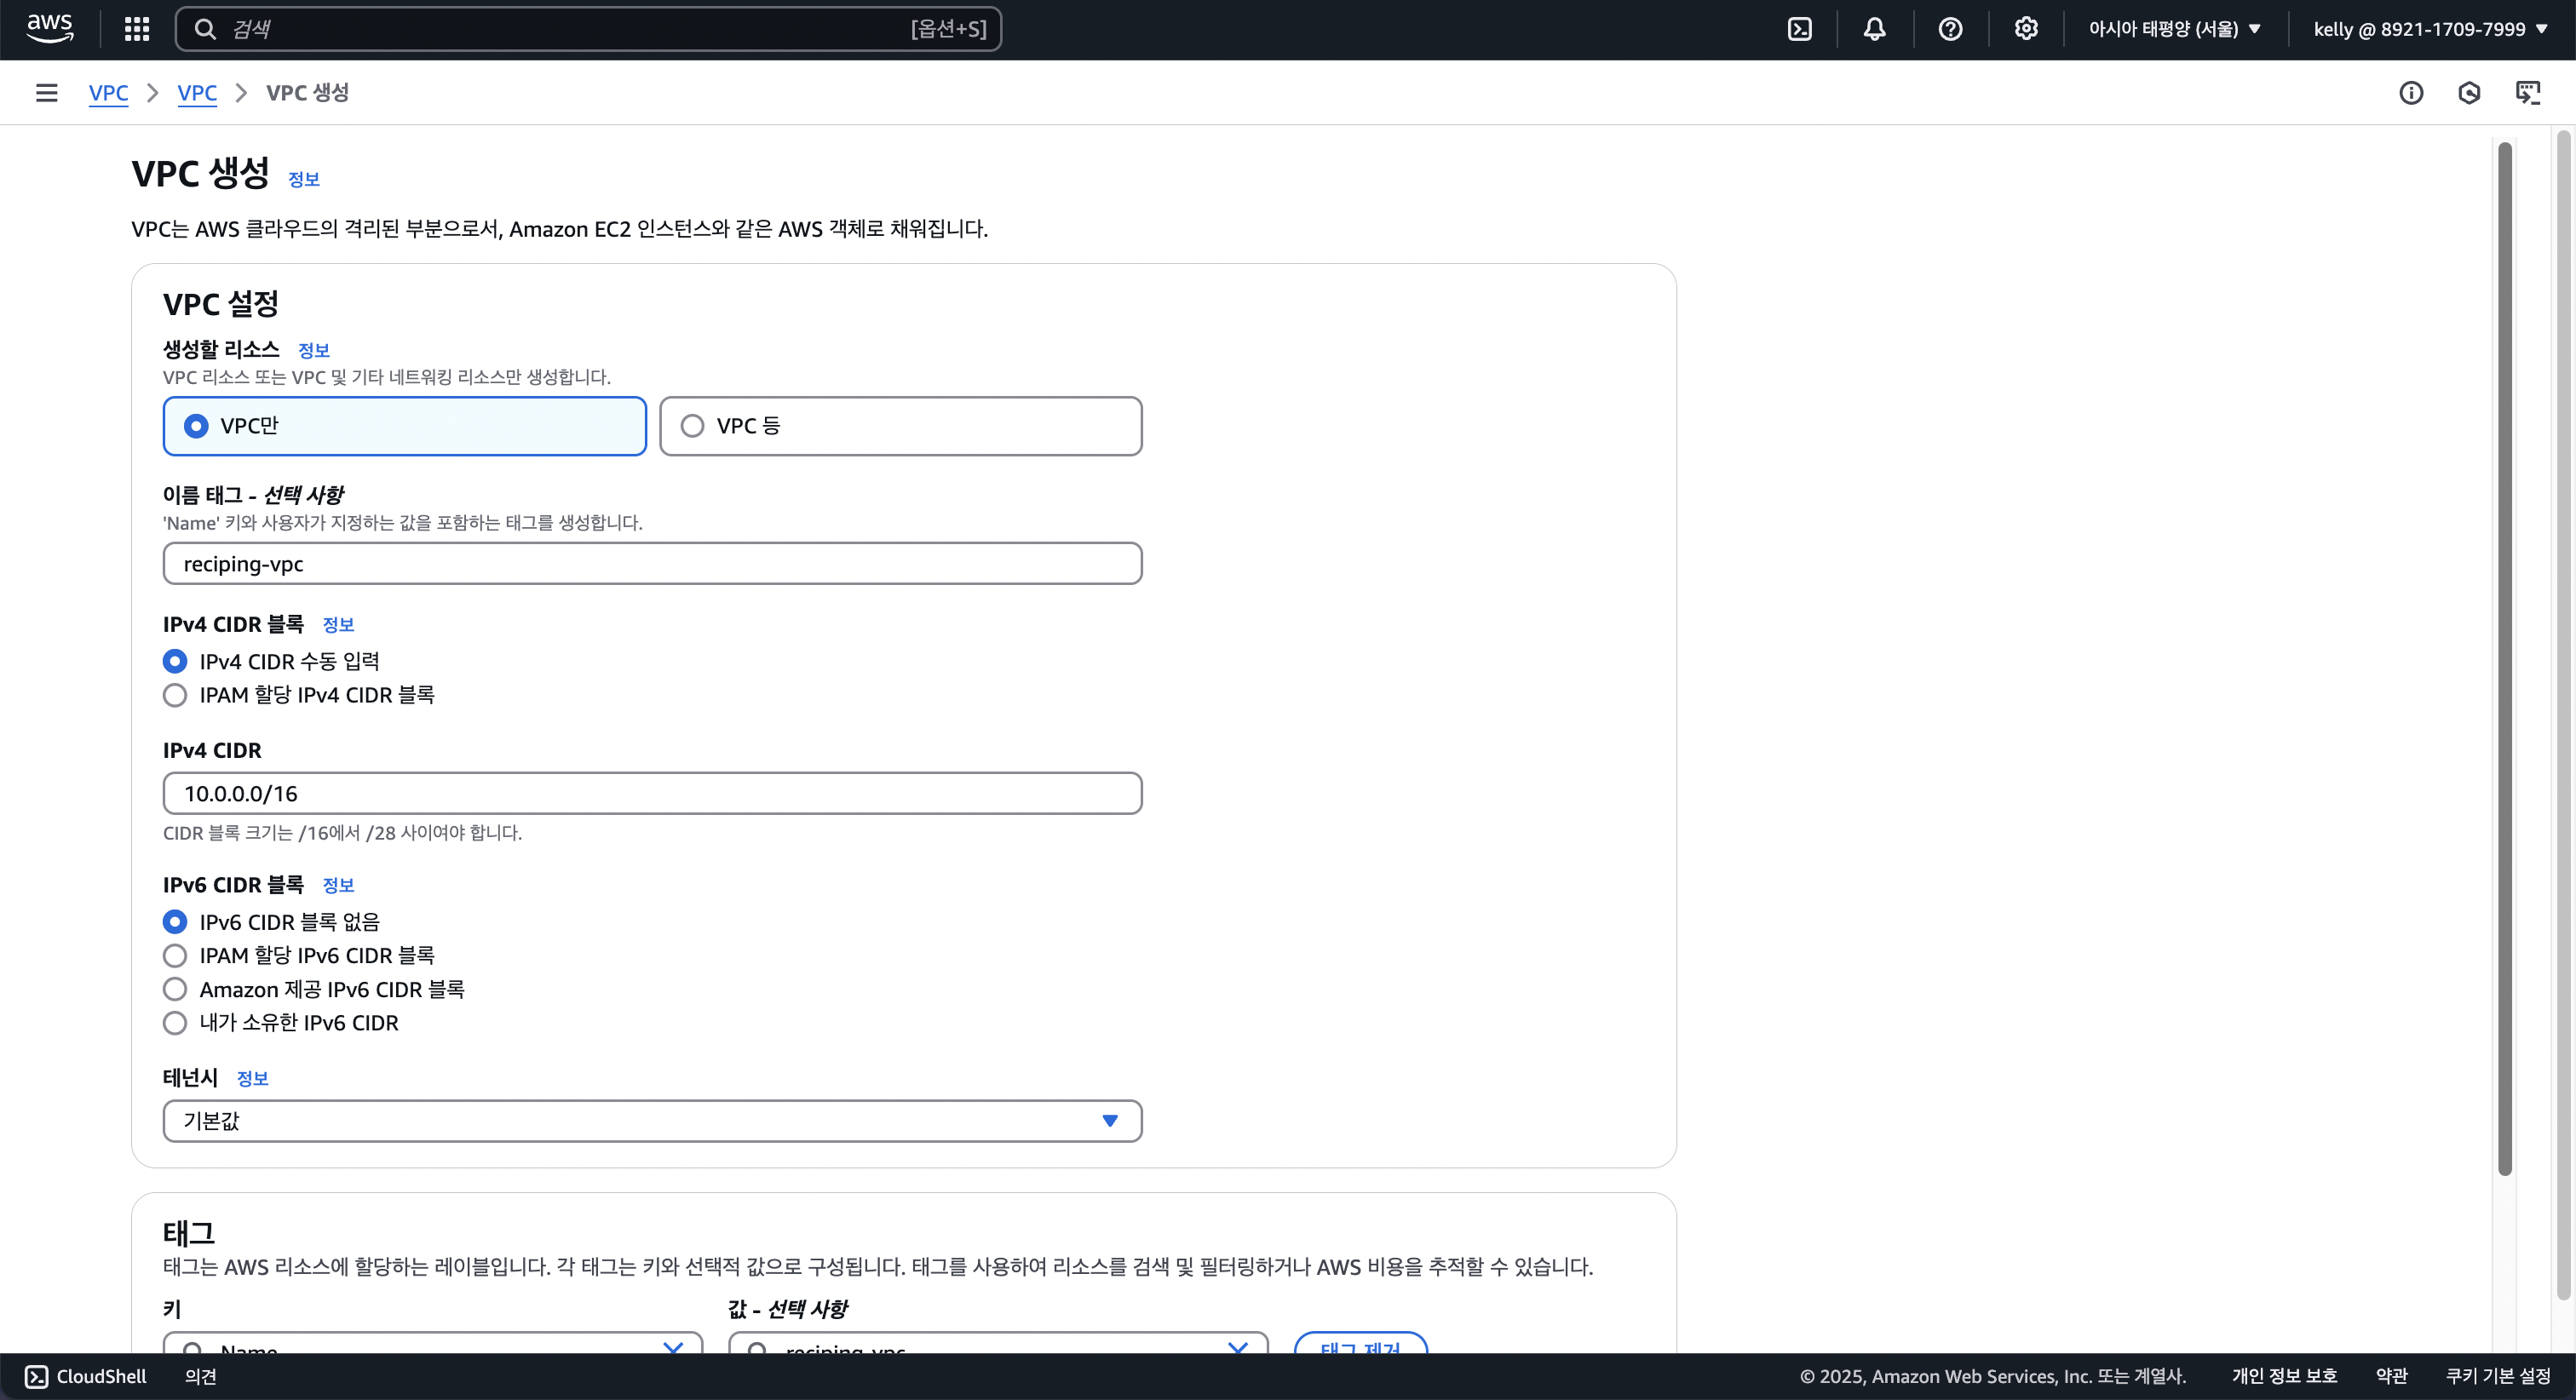Focus the IPv4 CIDR input field
Screen dimensions: 2576x1400
pyautogui.click(x=652, y=793)
